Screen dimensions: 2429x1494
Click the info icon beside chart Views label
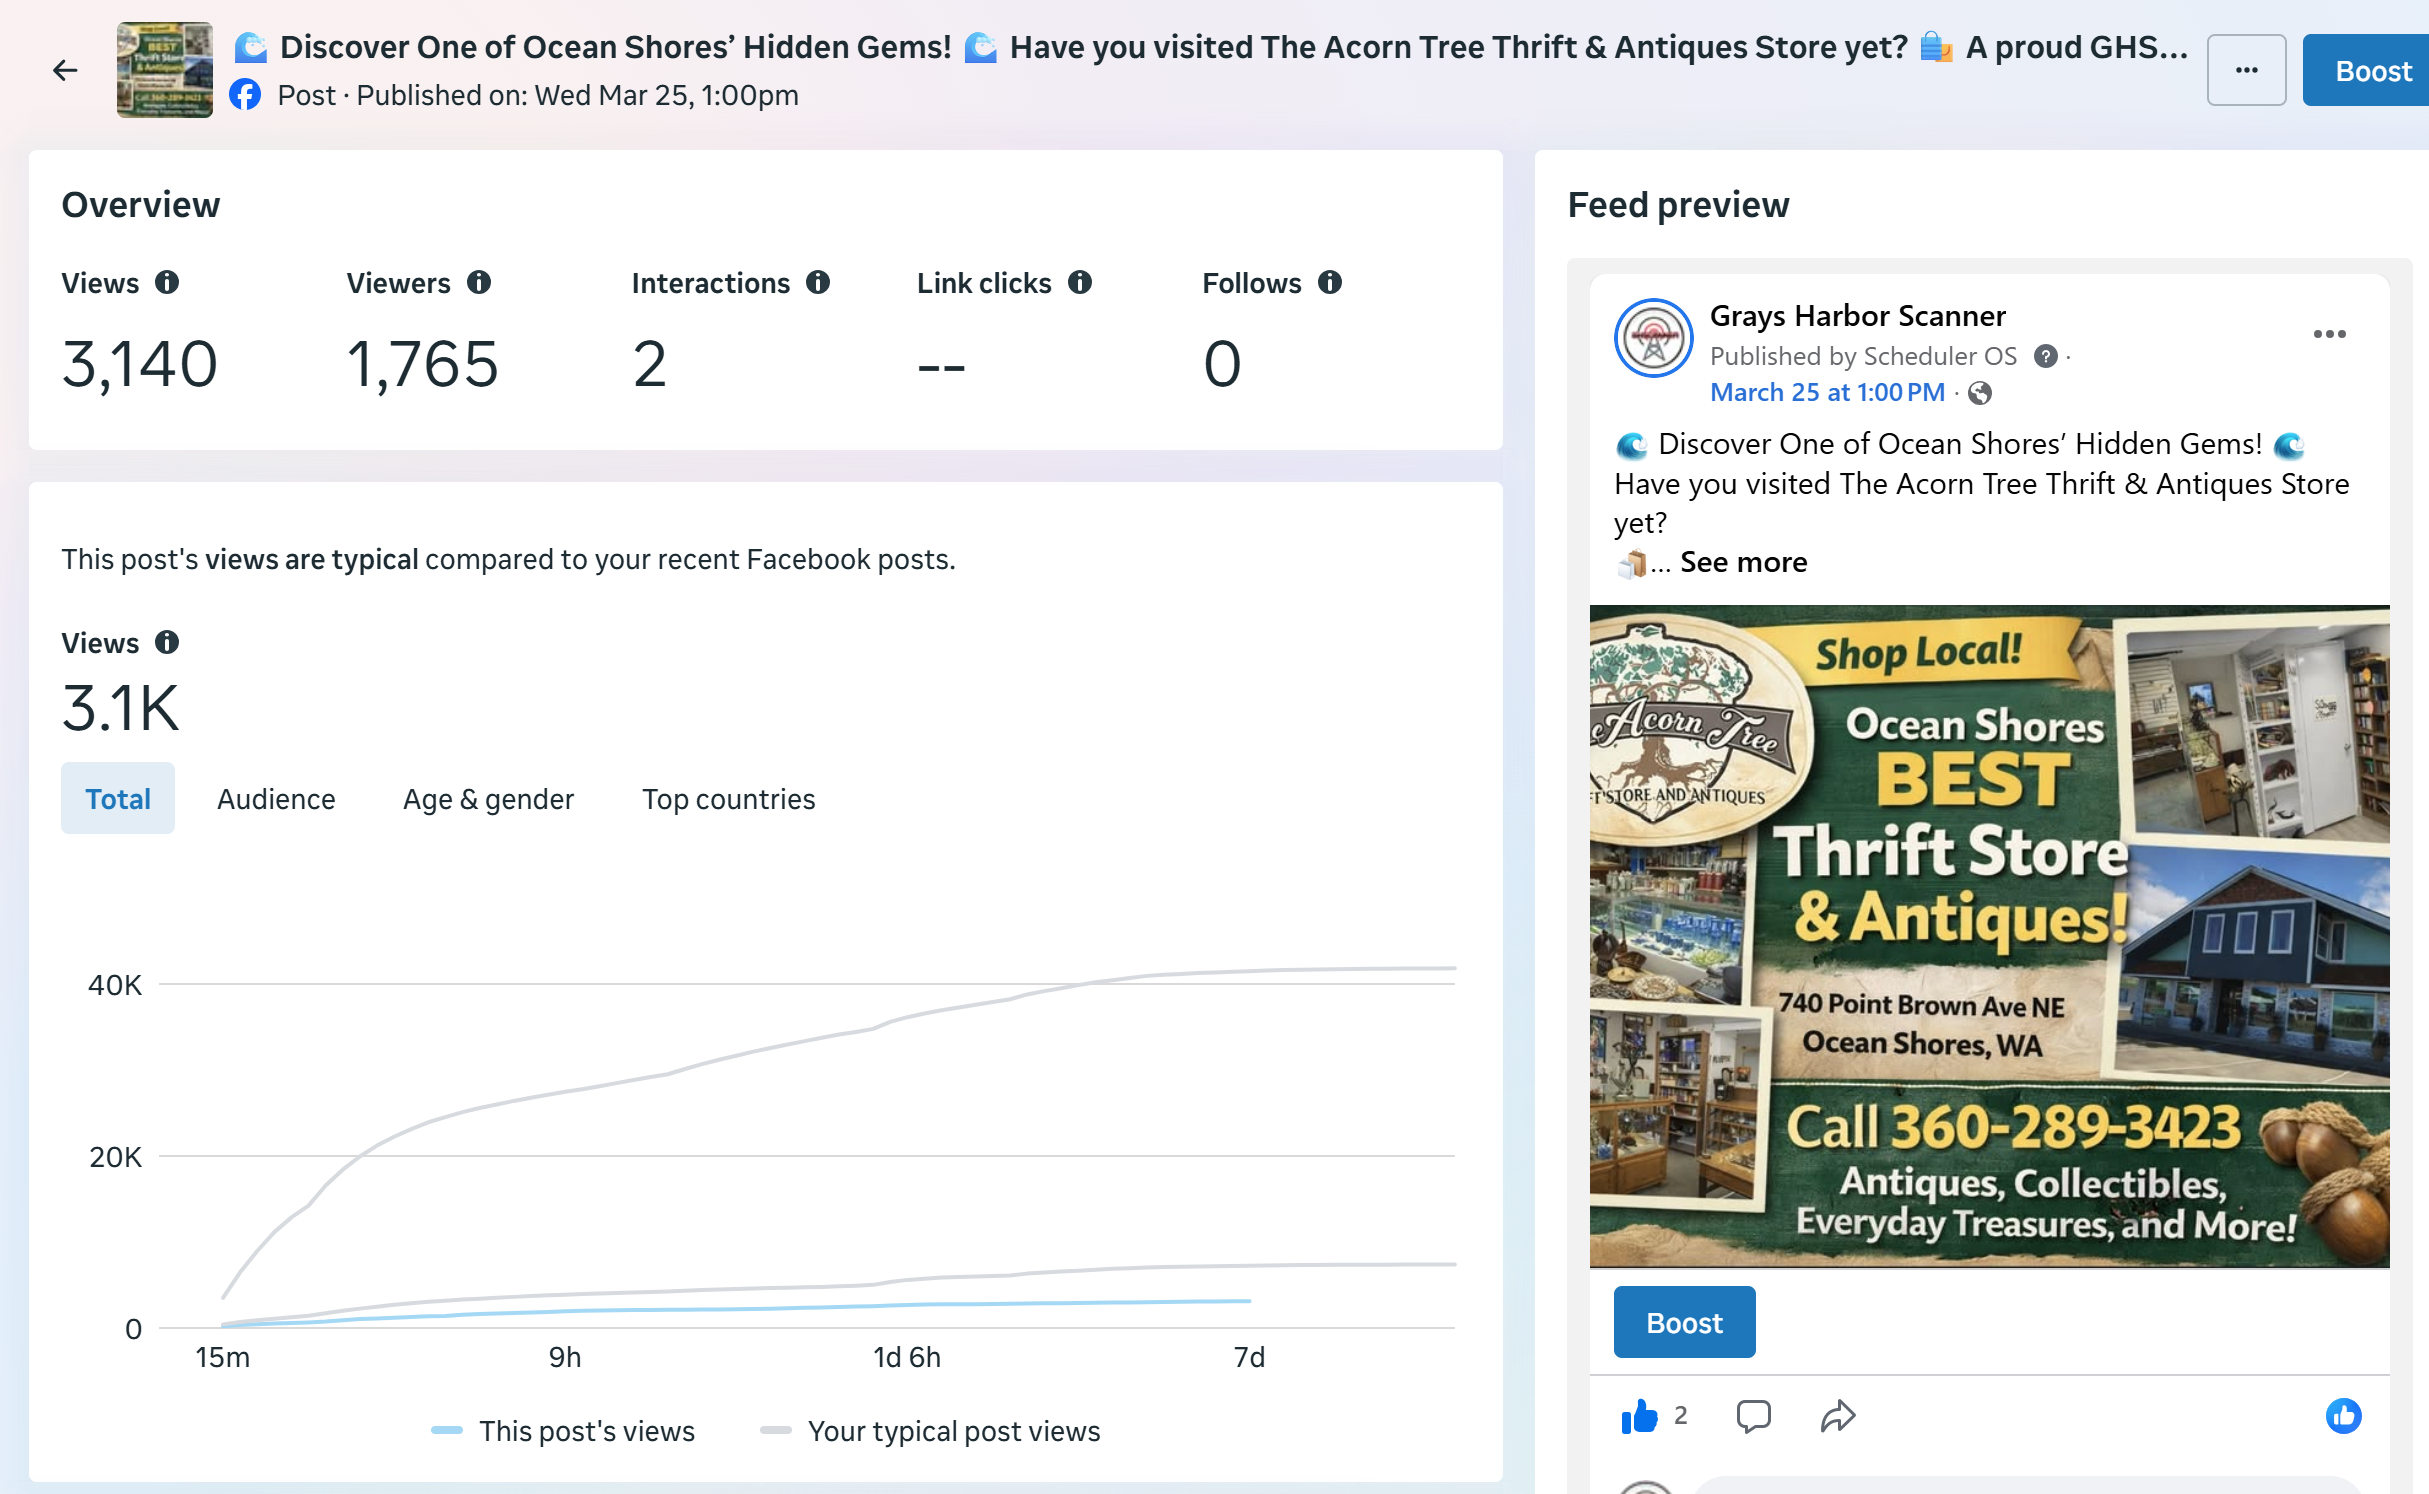[167, 643]
